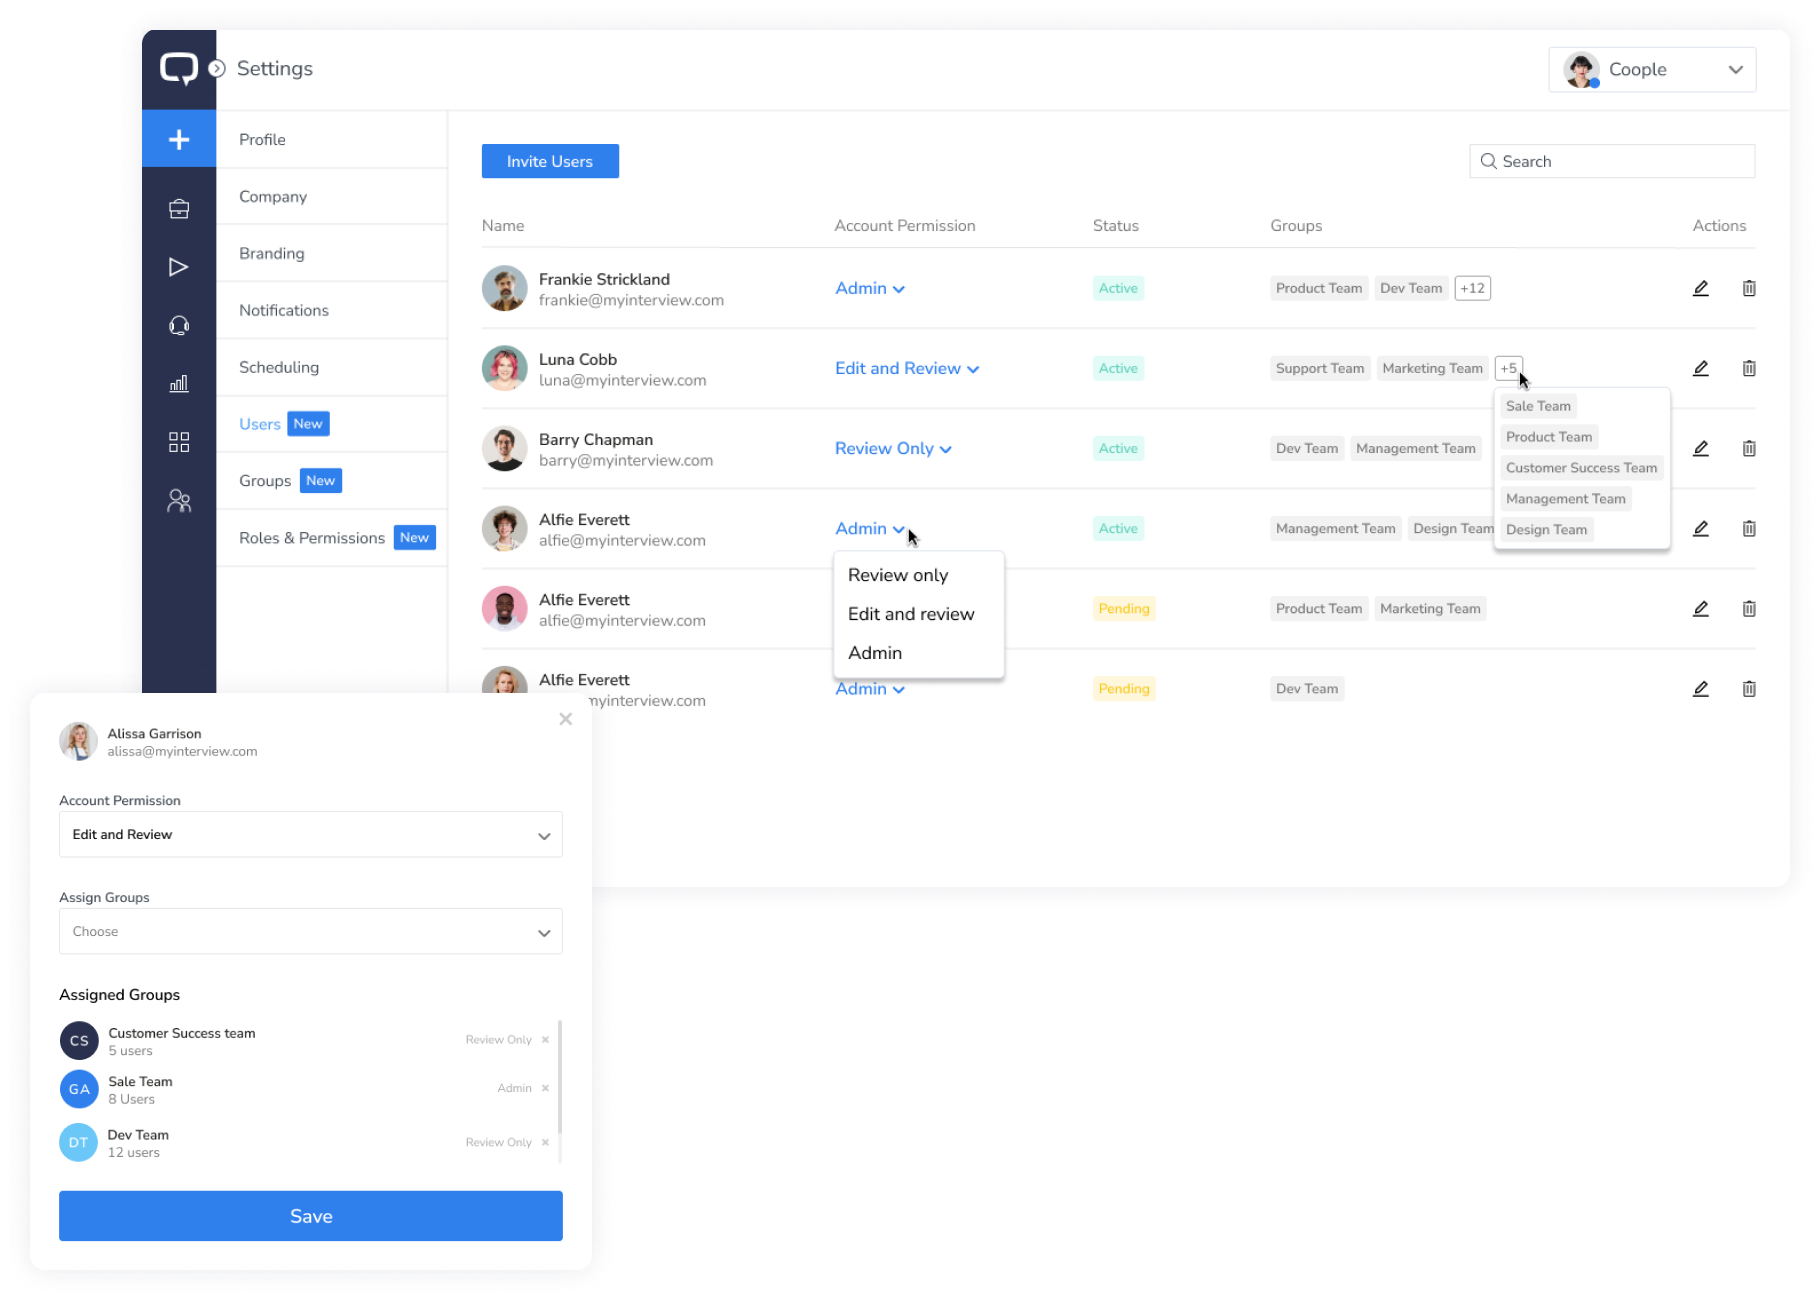
Task: Open the bar chart analytics icon
Action: pos(179,384)
